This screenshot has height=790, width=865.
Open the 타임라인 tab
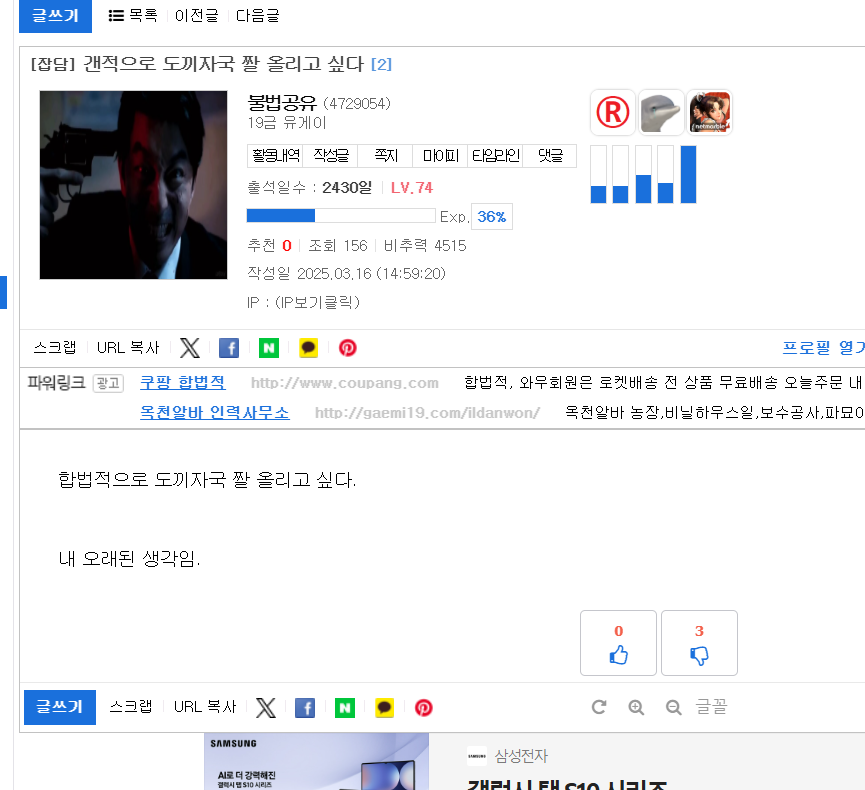point(495,156)
